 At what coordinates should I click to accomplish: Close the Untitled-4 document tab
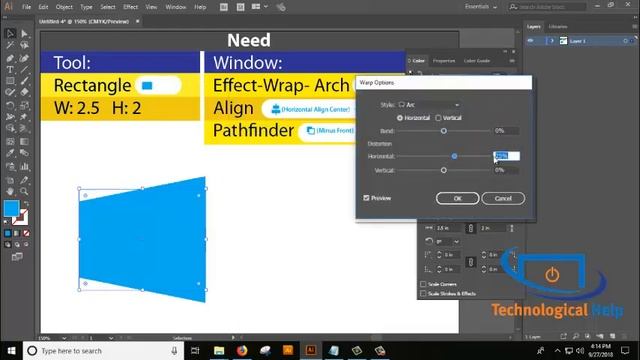[x=138, y=21]
